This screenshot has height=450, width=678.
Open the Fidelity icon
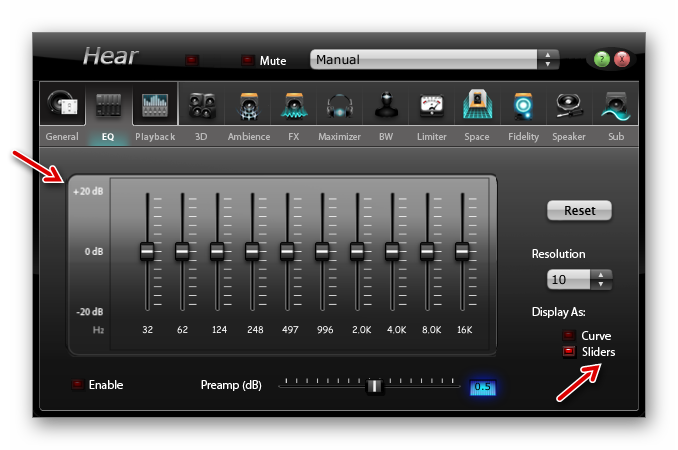pos(523,106)
